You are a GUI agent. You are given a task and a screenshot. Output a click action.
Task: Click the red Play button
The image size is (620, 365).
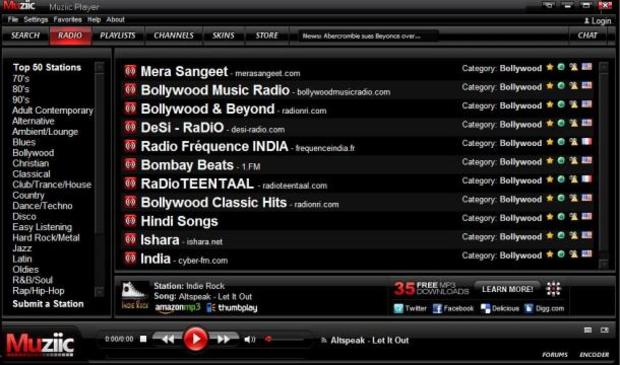pos(195,339)
